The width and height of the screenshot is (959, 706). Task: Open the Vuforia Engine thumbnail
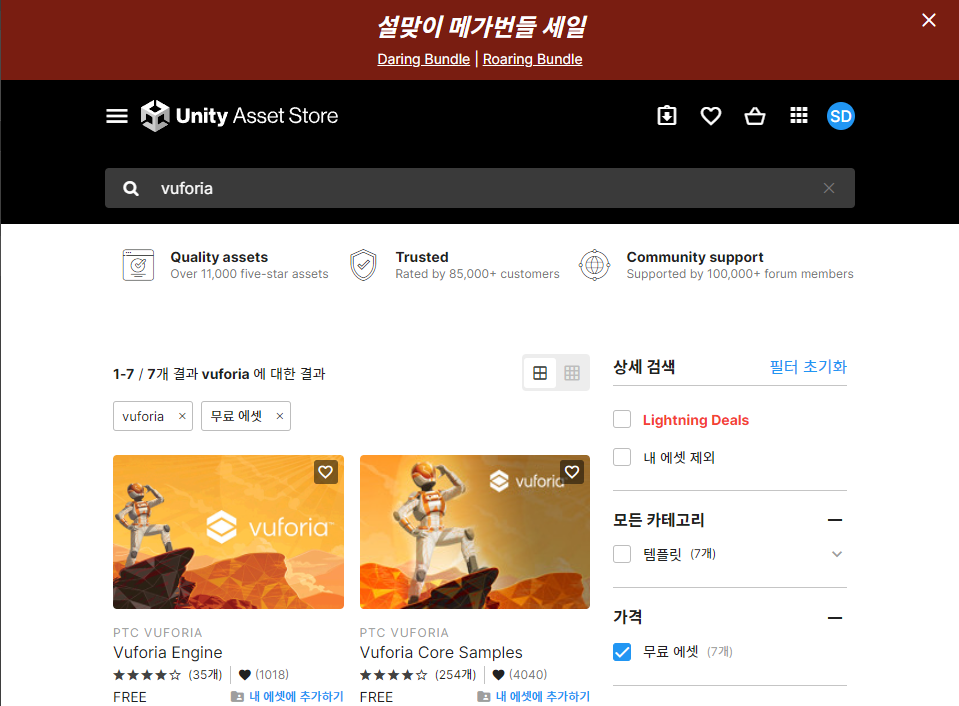pyautogui.click(x=228, y=532)
